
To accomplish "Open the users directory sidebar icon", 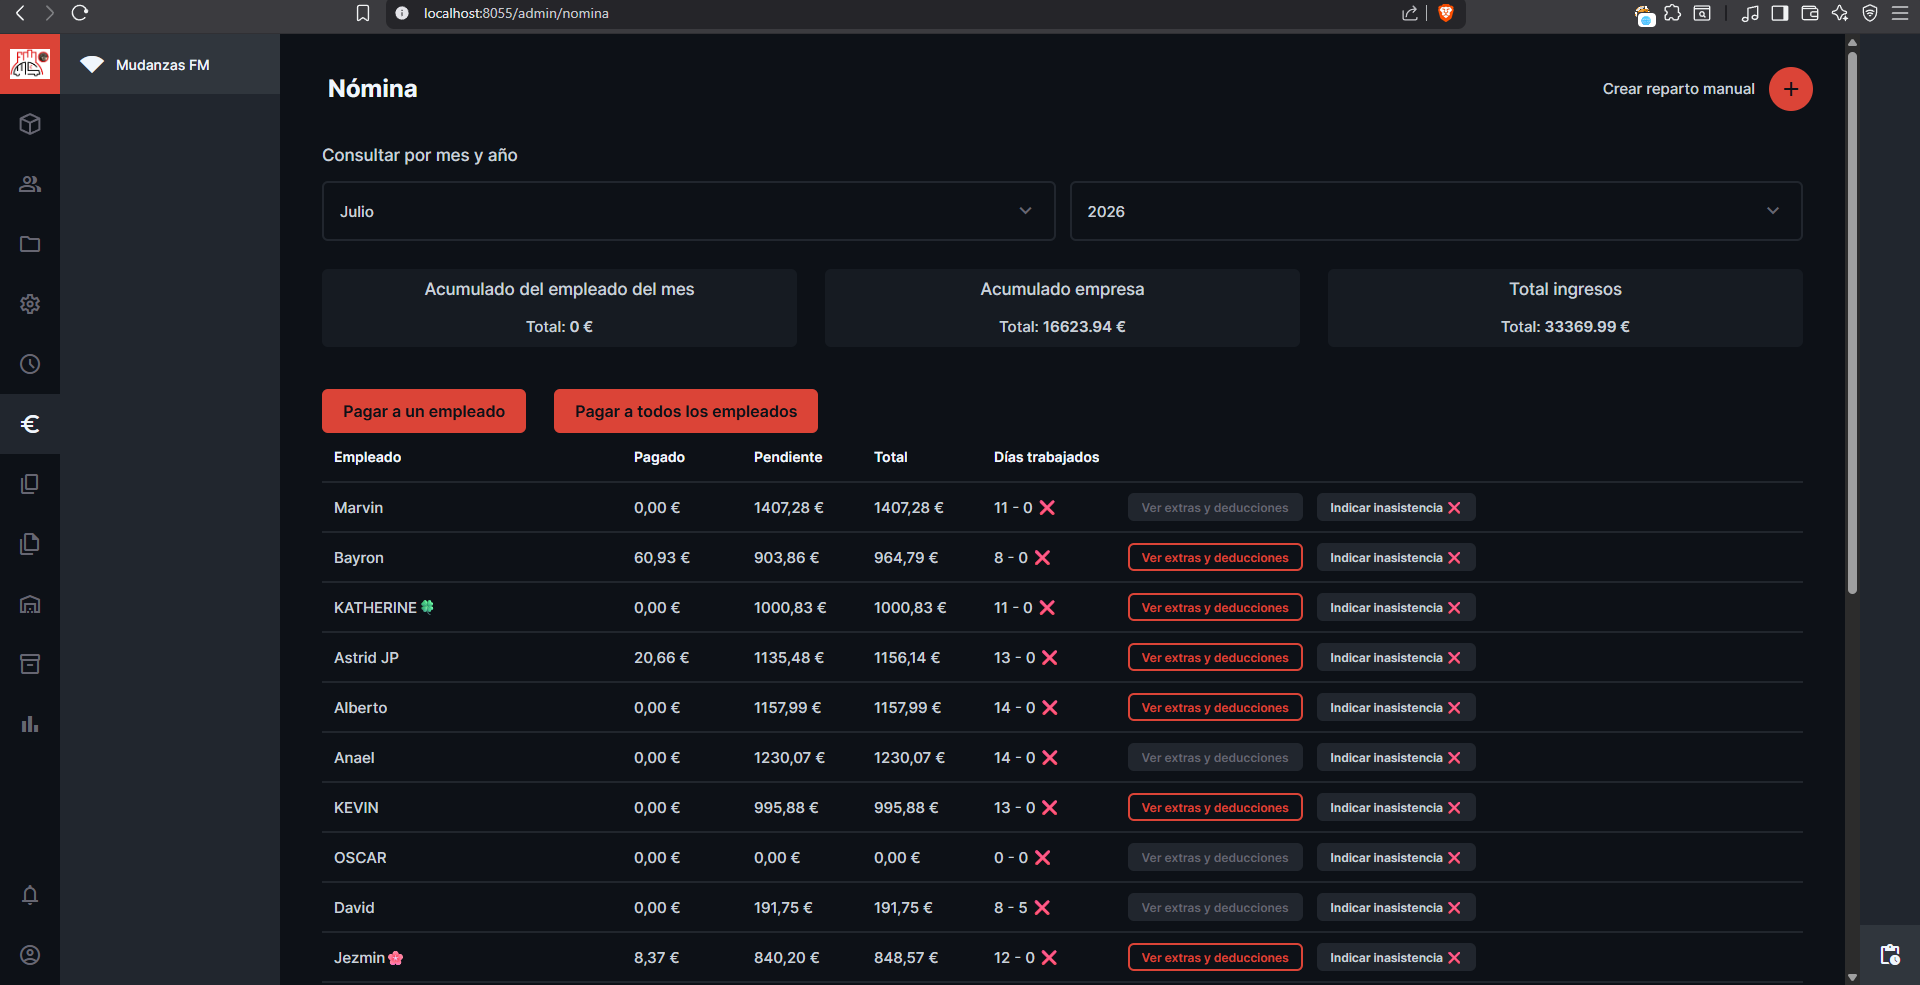I will coord(30,184).
